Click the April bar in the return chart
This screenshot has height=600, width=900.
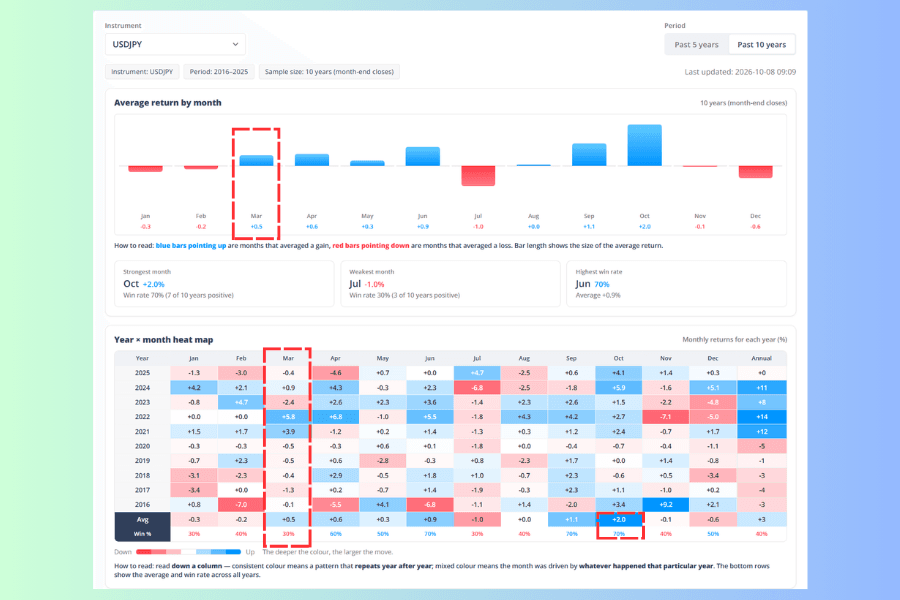[x=312, y=160]
